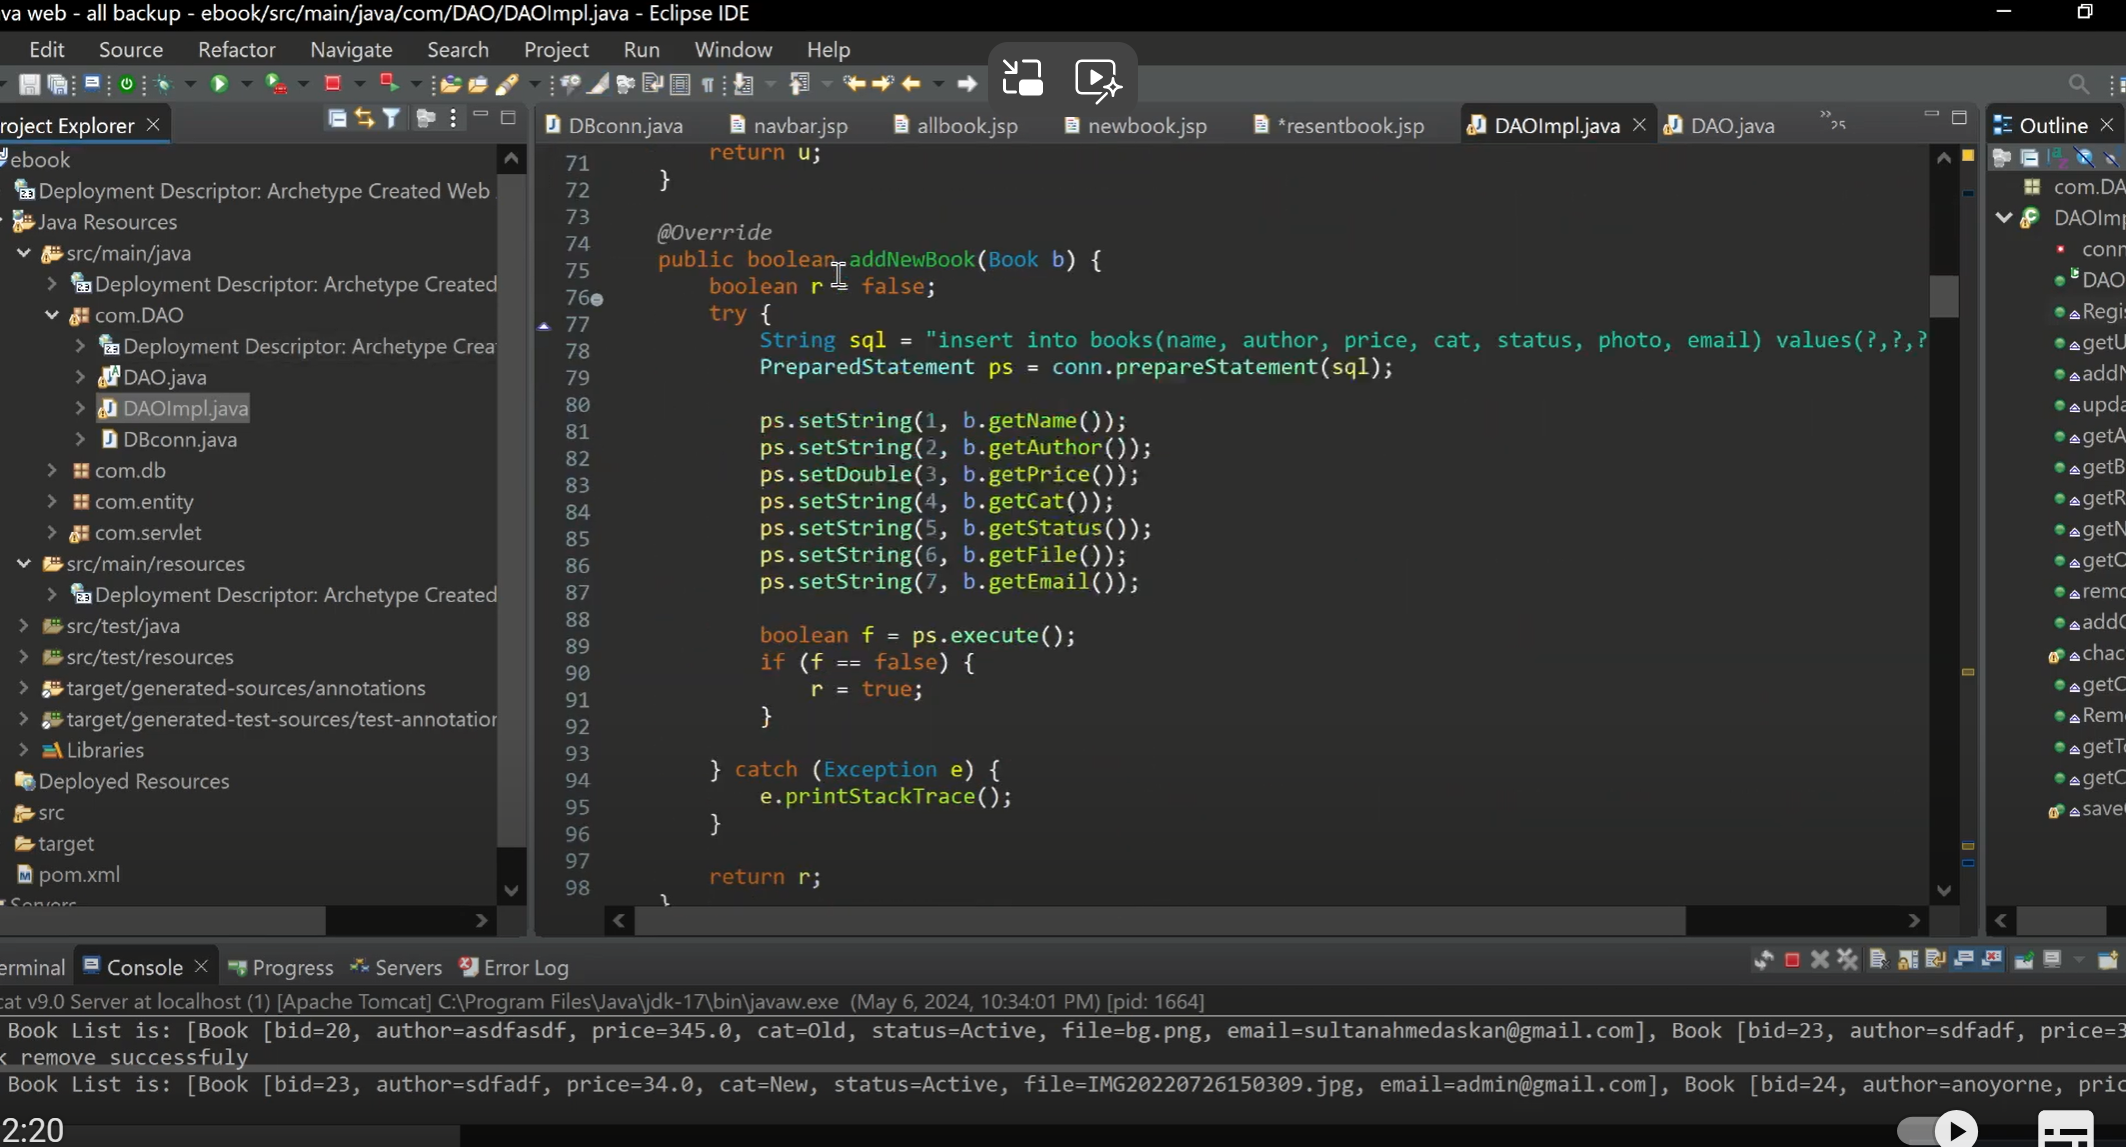Open Project Explorer view menu dots
2126x1147 pixels.
tap(454, 119)
